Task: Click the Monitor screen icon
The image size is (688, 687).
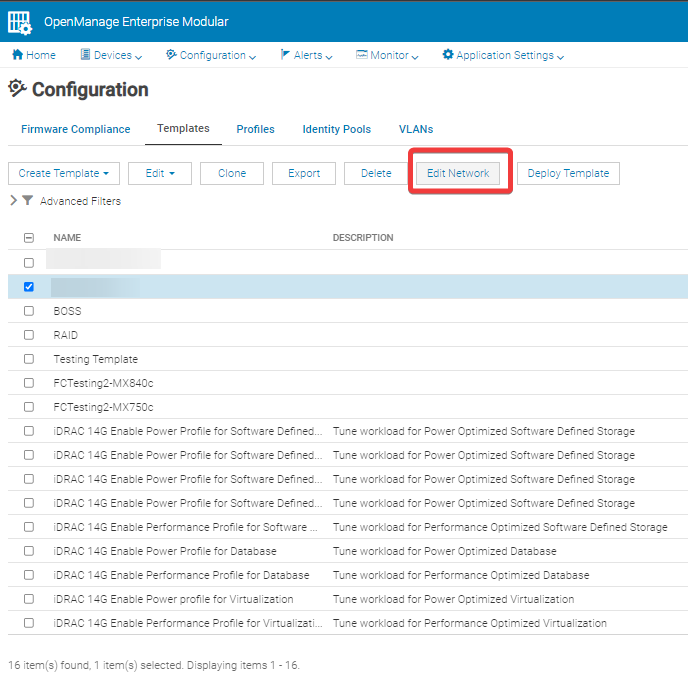Action: pyautogui.click(x=362, y=55)
